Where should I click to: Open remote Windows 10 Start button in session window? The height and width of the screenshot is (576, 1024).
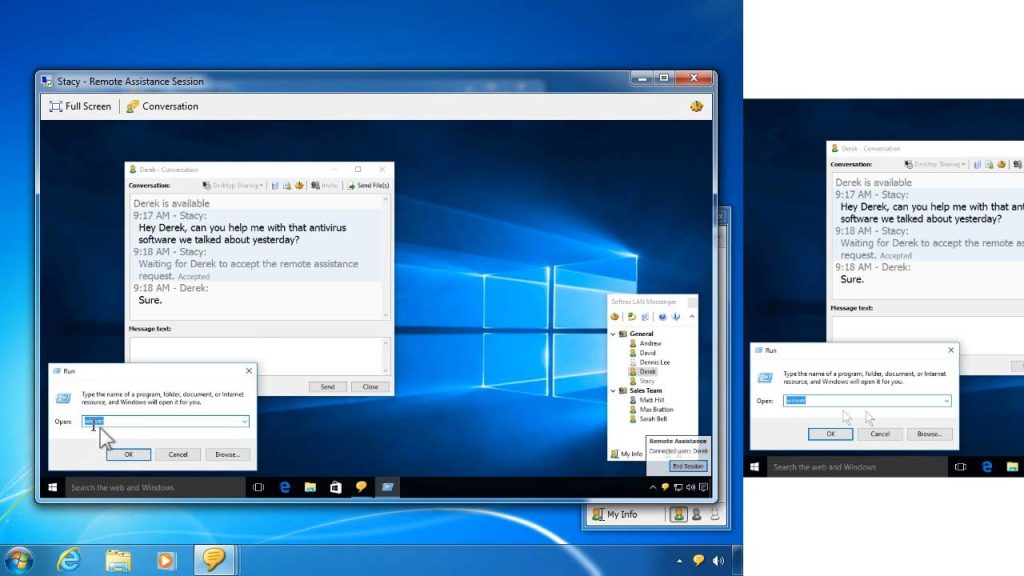tap(53, 487)
